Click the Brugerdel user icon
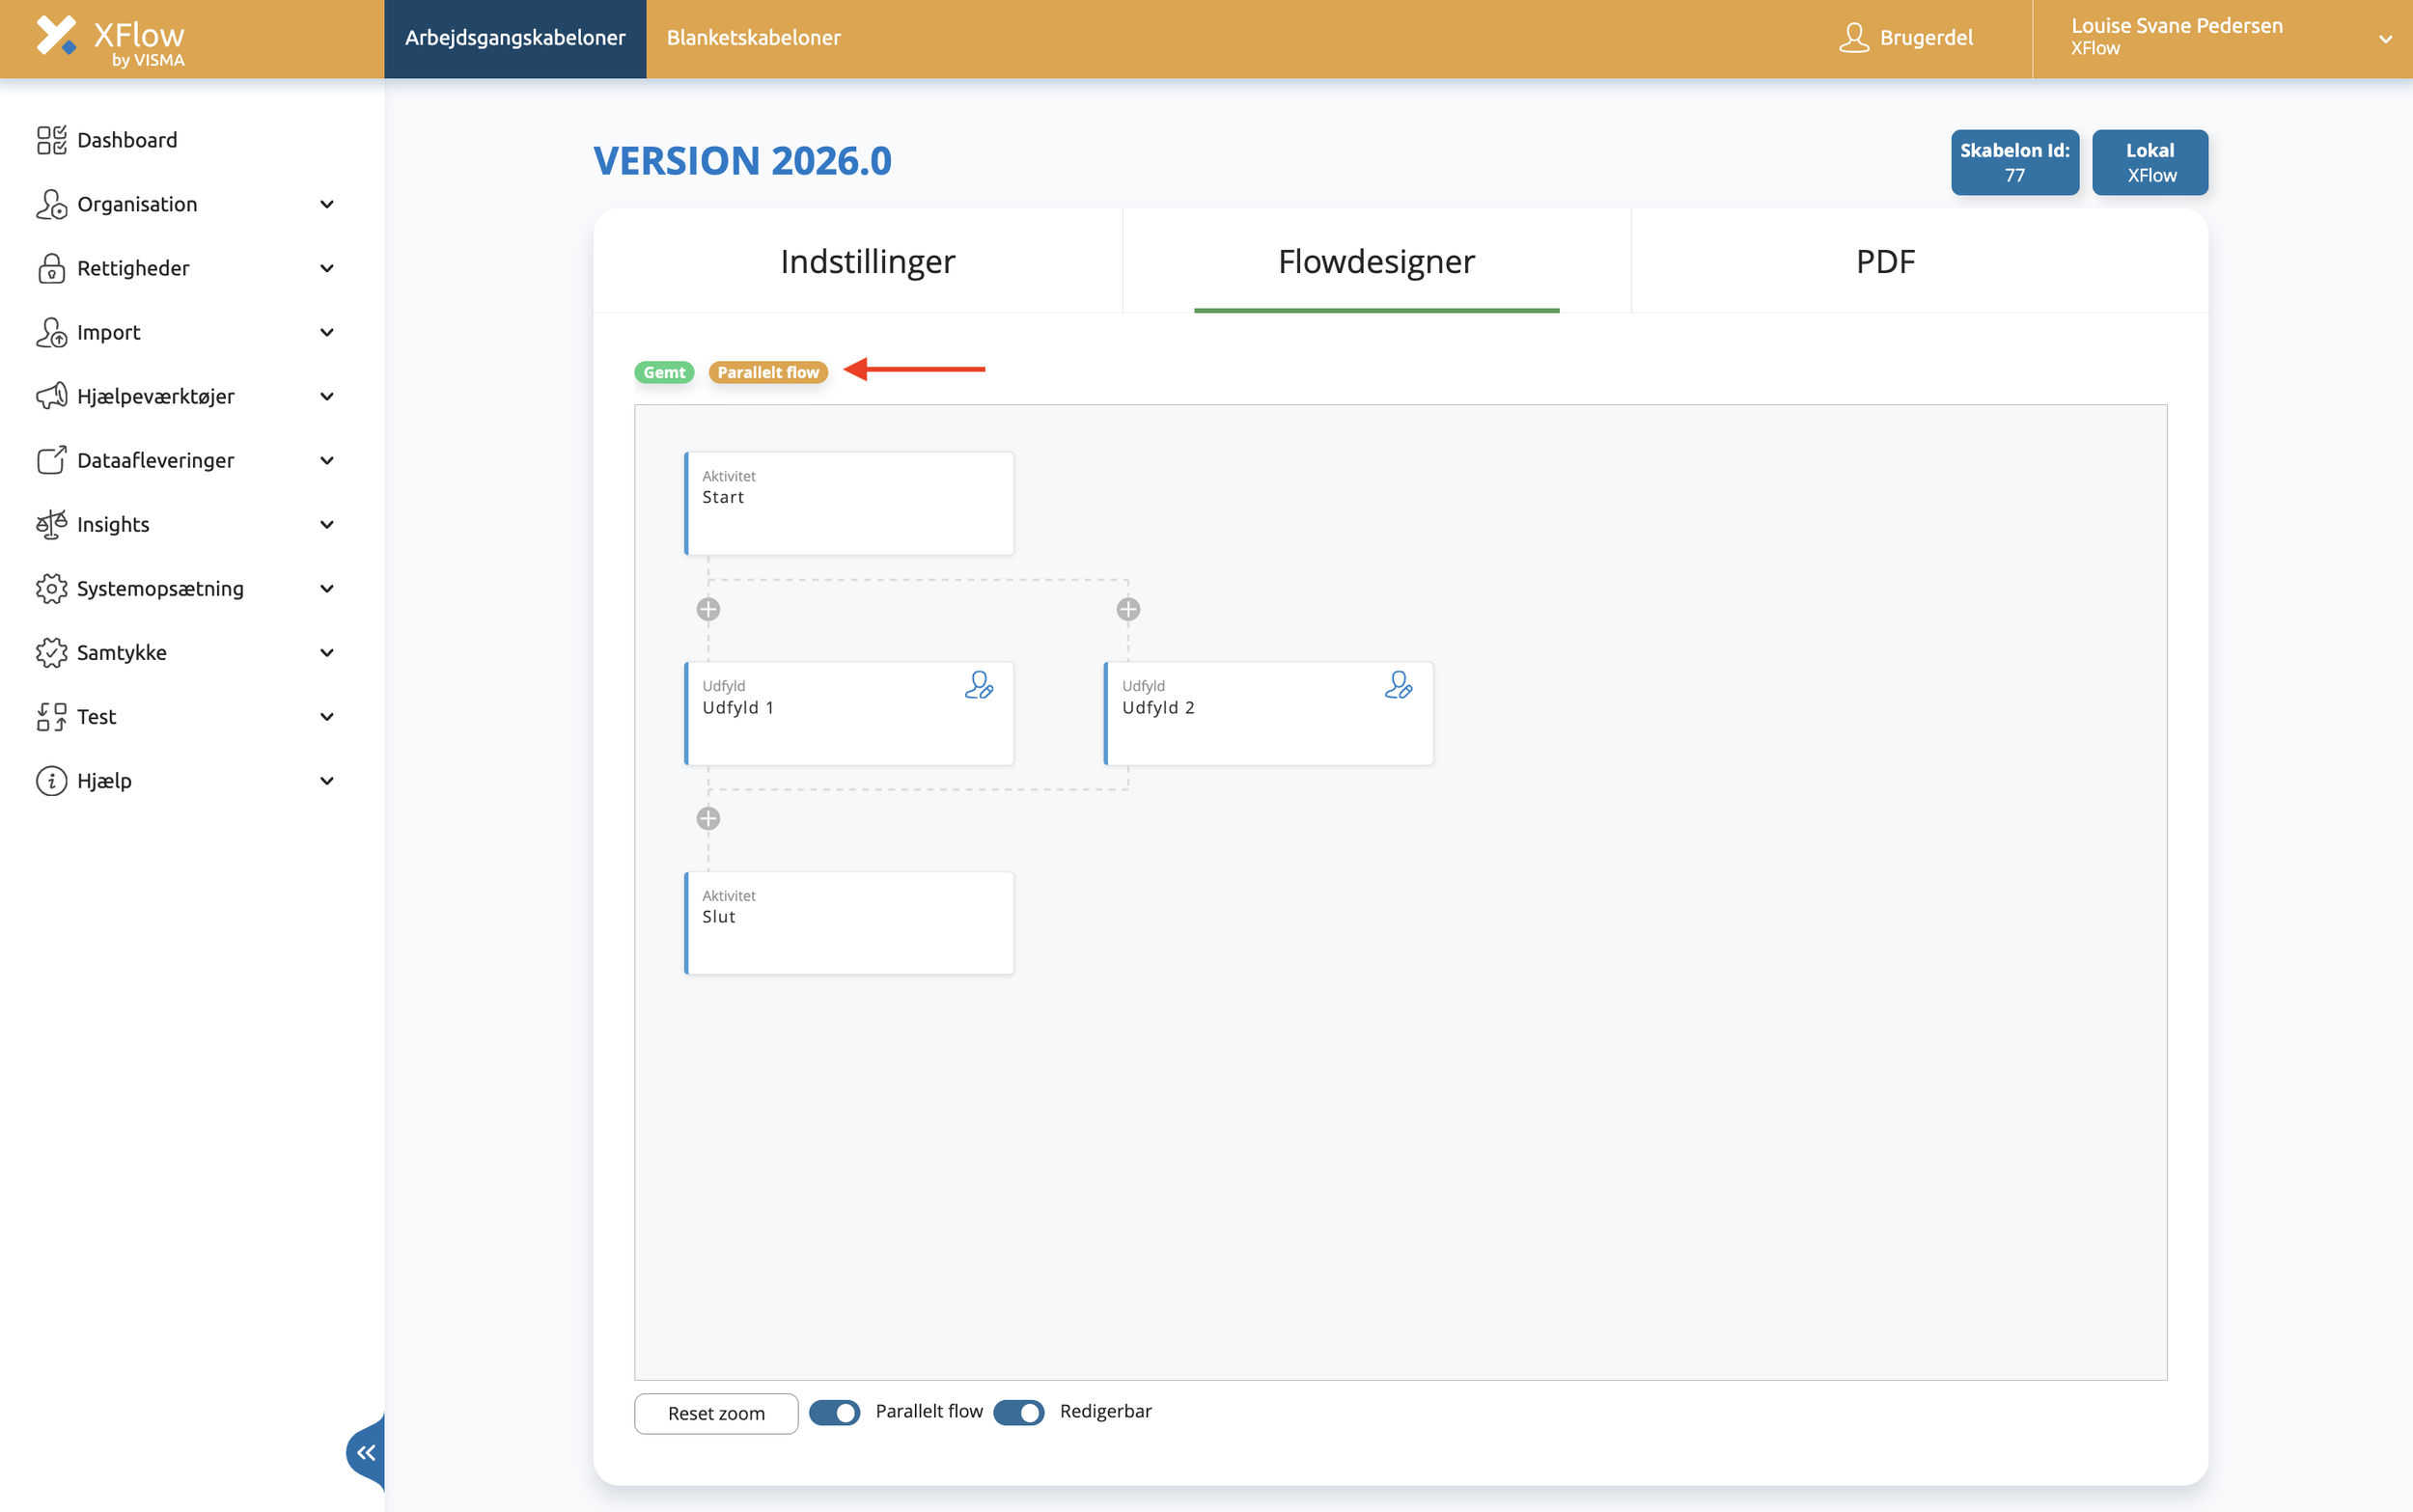2413x1512 pixels. 1853,38
